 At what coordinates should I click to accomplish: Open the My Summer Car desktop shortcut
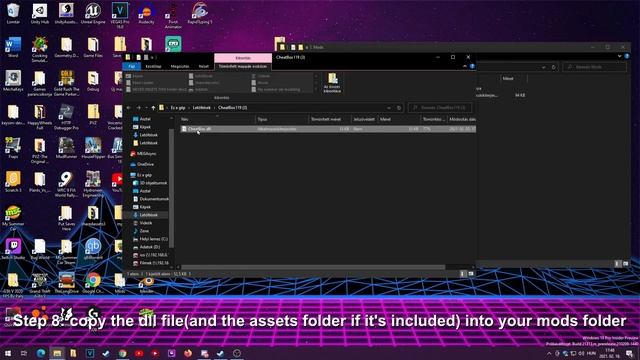click(x=13, y=218)
